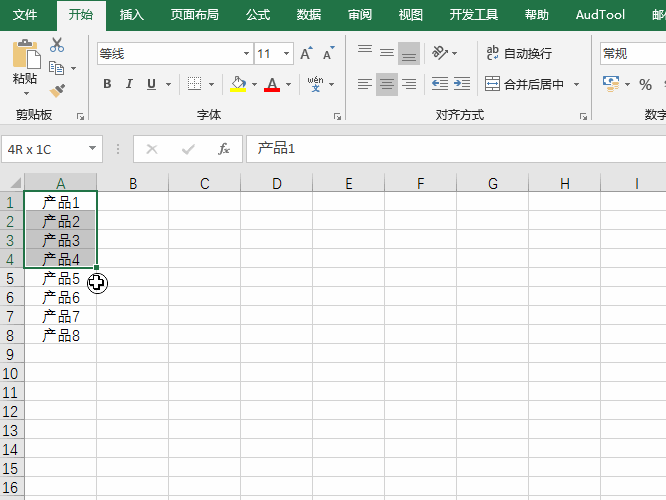Open the Name Box dropdown arrow
Screen dimensions: 666x500
coord(92,149)
